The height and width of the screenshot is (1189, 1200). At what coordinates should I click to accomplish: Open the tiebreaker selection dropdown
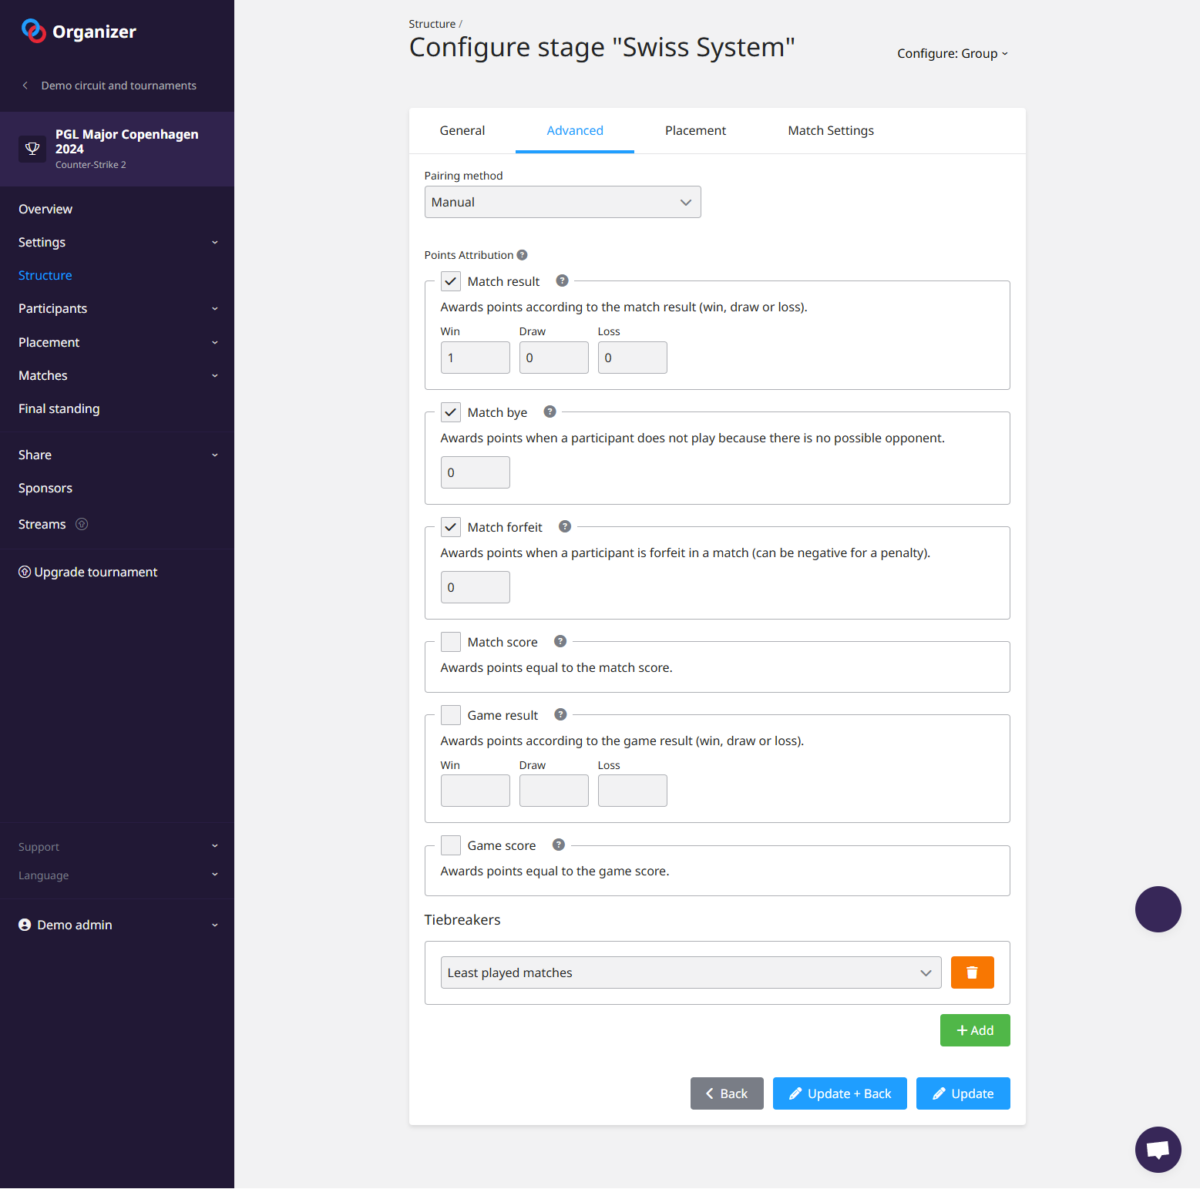690,971
